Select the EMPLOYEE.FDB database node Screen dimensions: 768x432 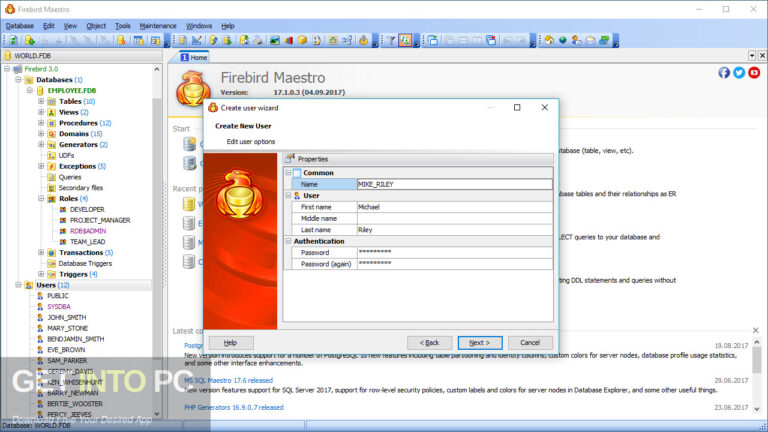[x=72, y=91]
